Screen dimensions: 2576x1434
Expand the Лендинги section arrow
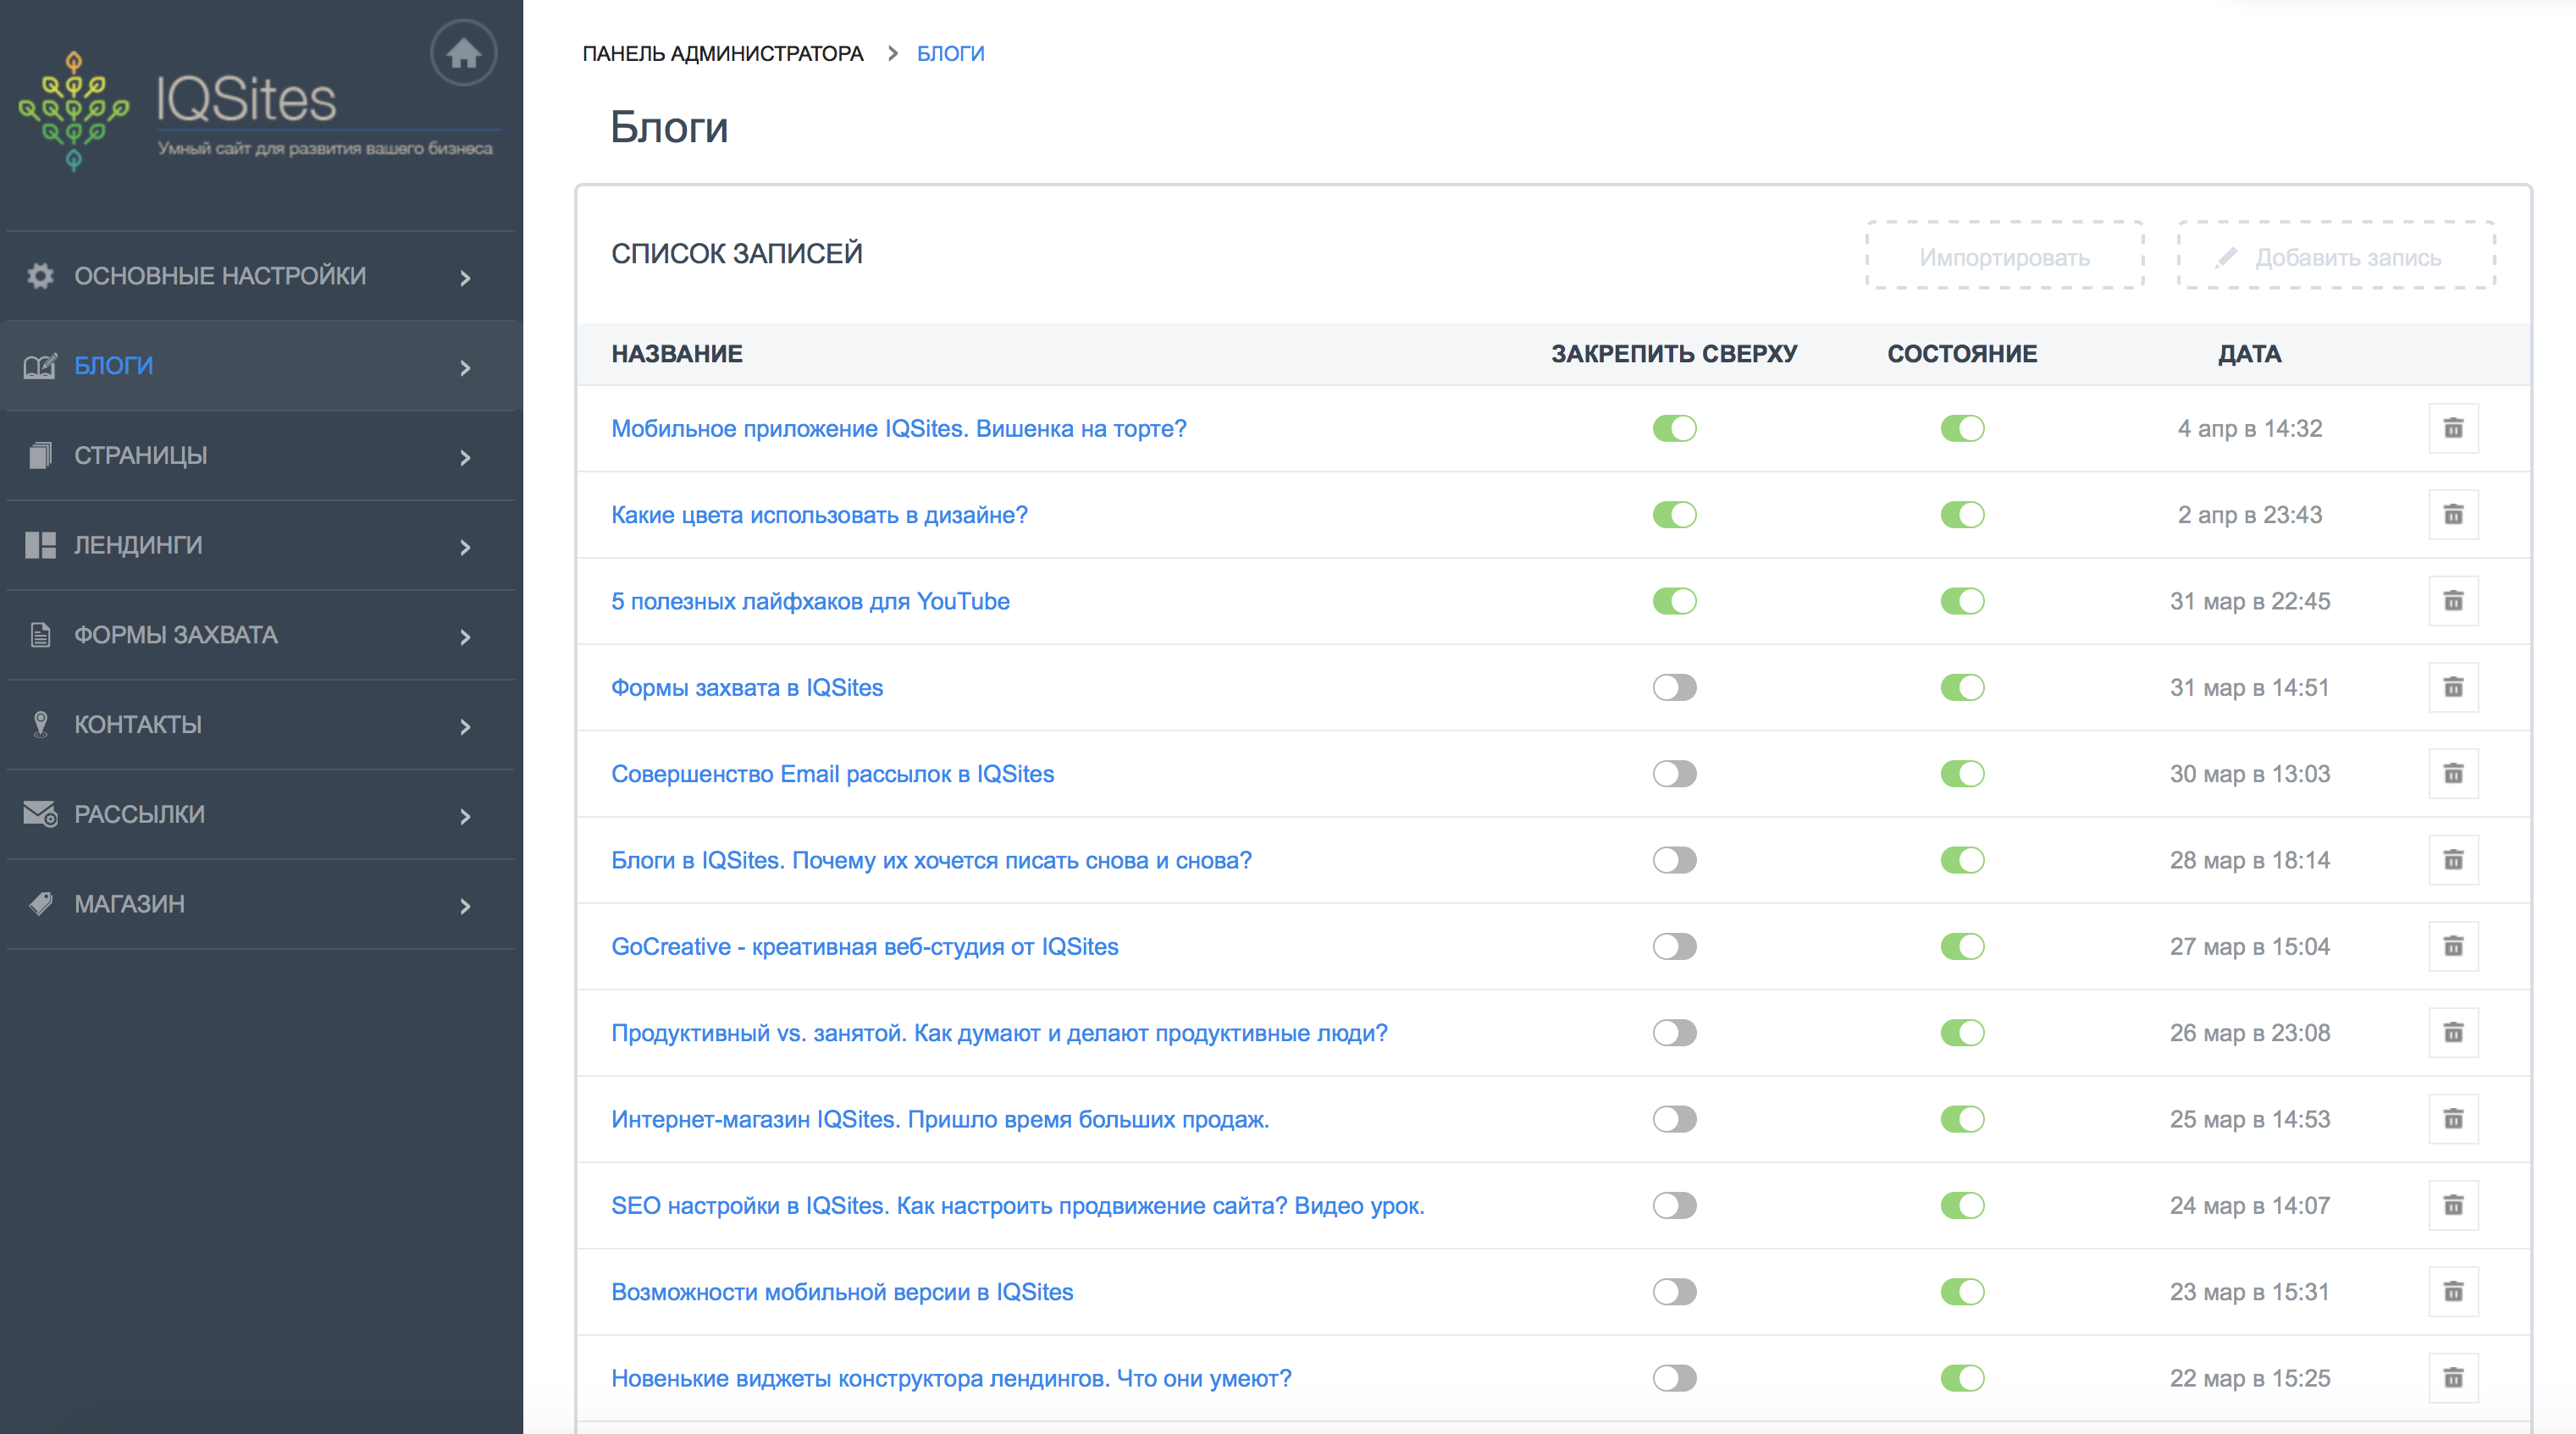coord(465,548)
